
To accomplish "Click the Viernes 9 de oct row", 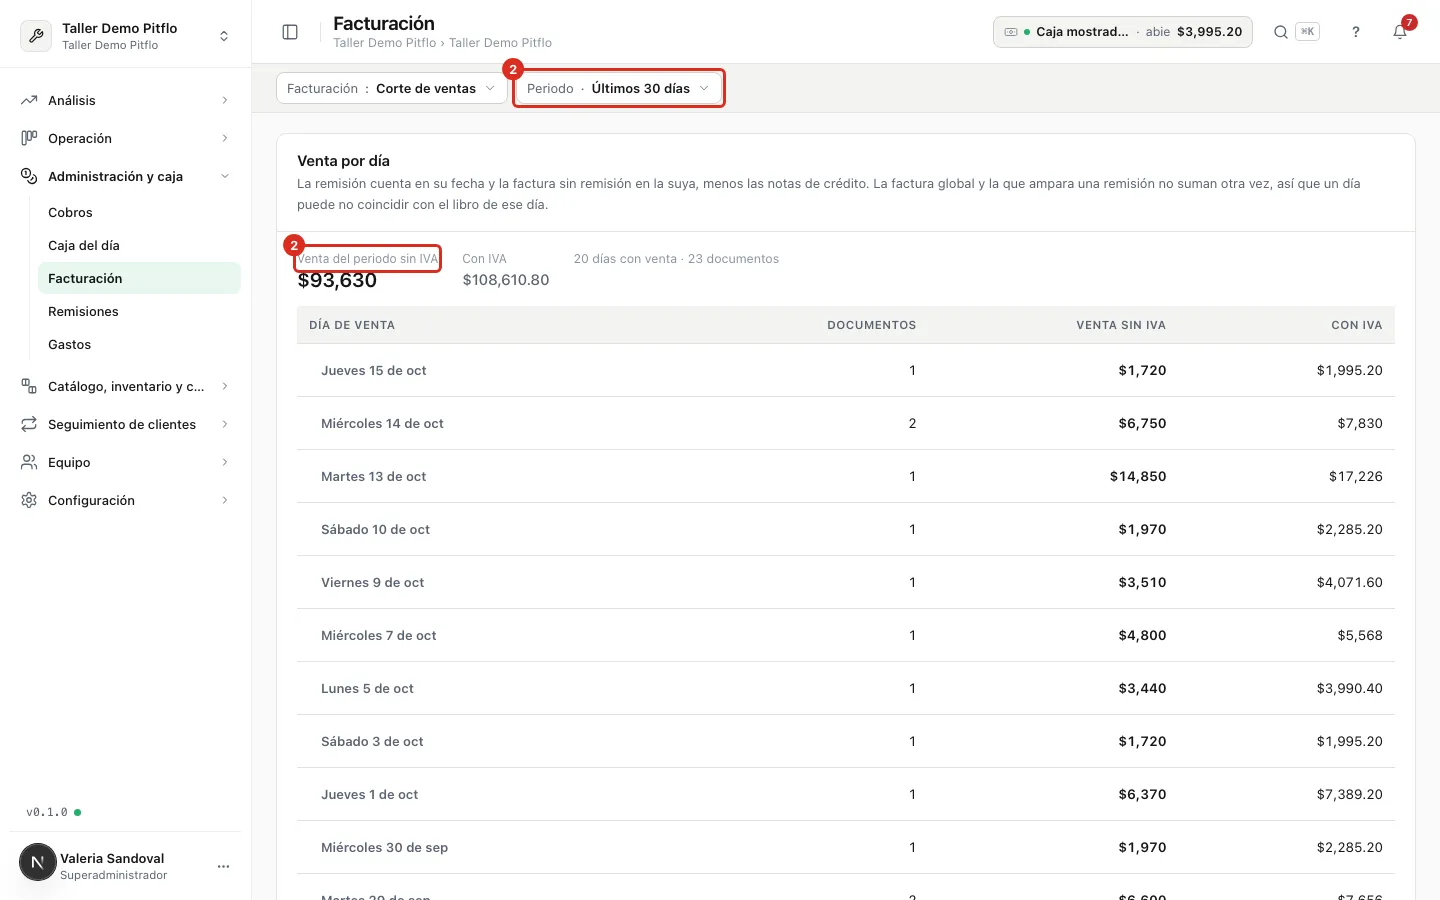I will coord(846,582).
